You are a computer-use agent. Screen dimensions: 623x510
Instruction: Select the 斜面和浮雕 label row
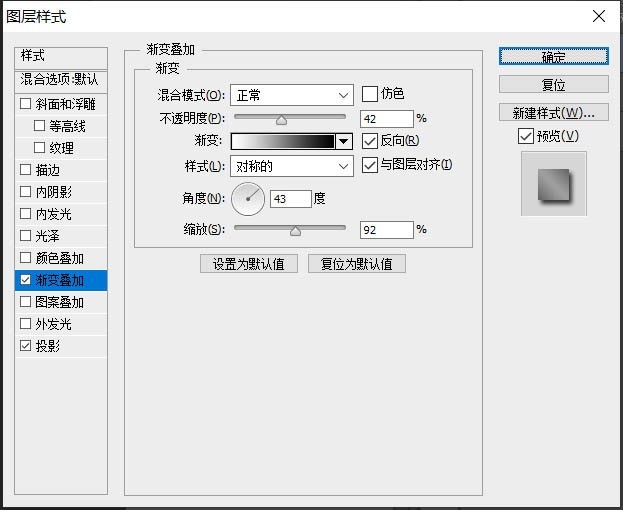[x=61, y=104]
